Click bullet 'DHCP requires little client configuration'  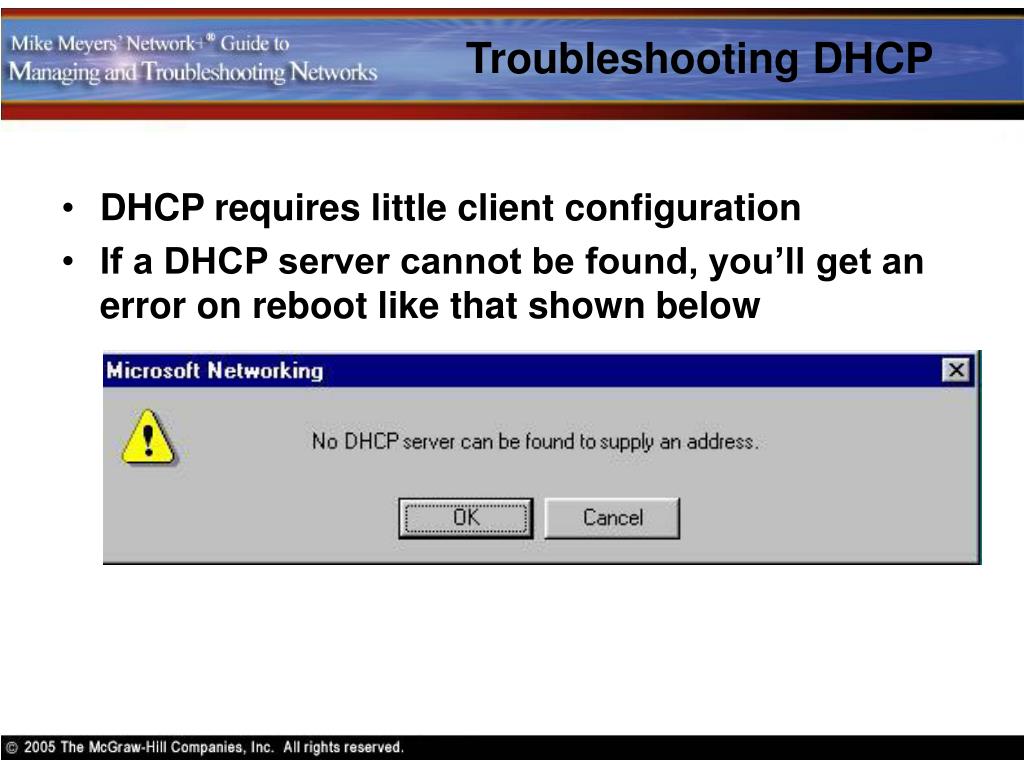pyautogui.click(x=450, y=208)
